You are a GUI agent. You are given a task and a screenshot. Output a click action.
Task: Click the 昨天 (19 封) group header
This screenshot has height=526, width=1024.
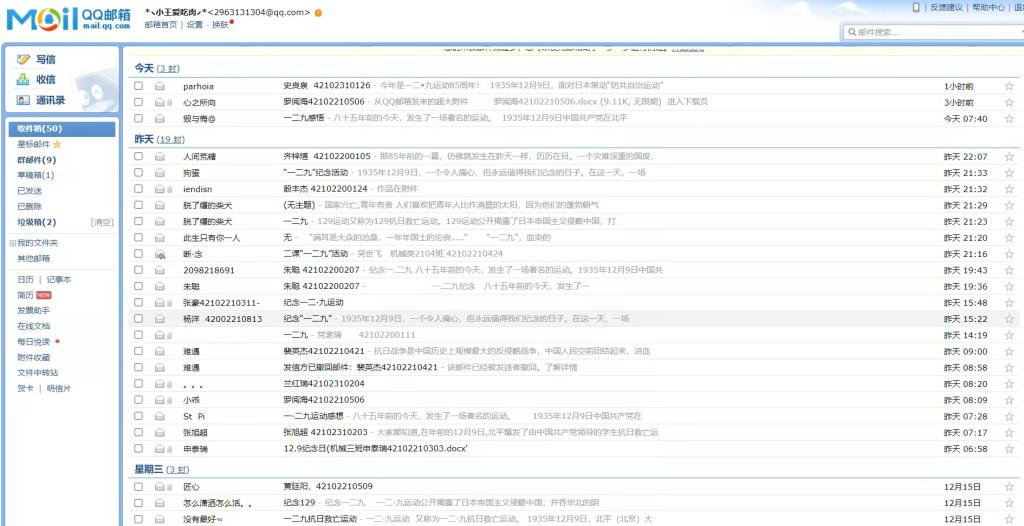coord(159,139)
